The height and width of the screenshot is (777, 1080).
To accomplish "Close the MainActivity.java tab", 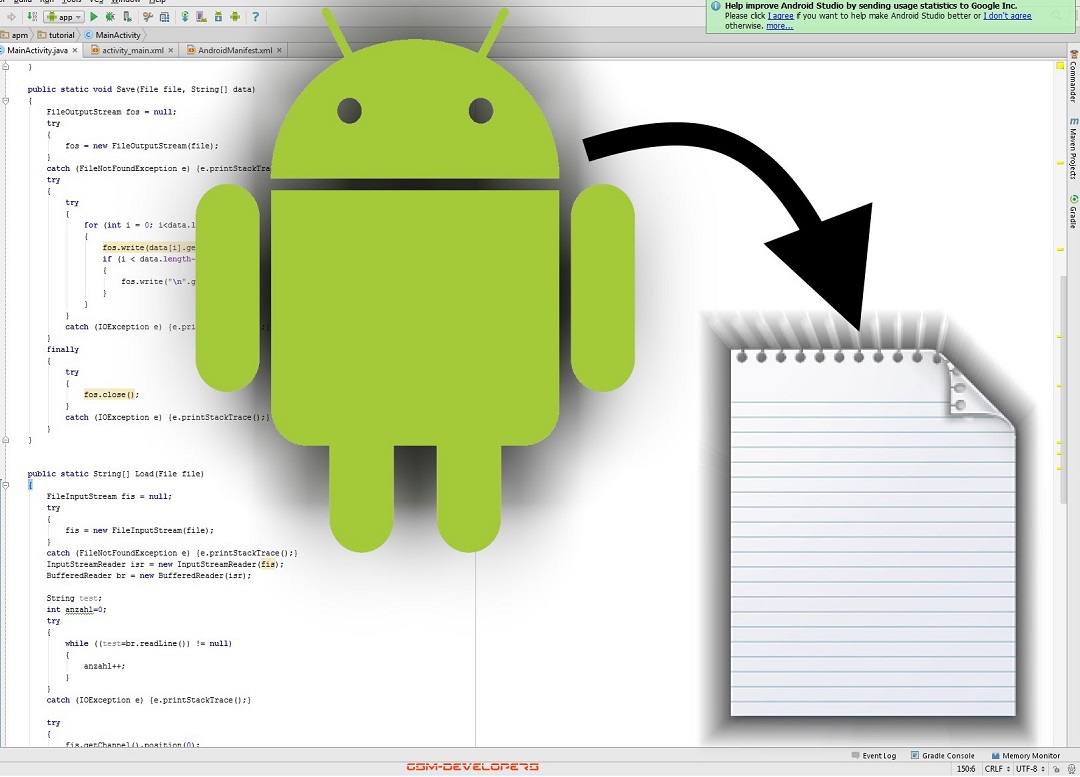I will (75, 50).
